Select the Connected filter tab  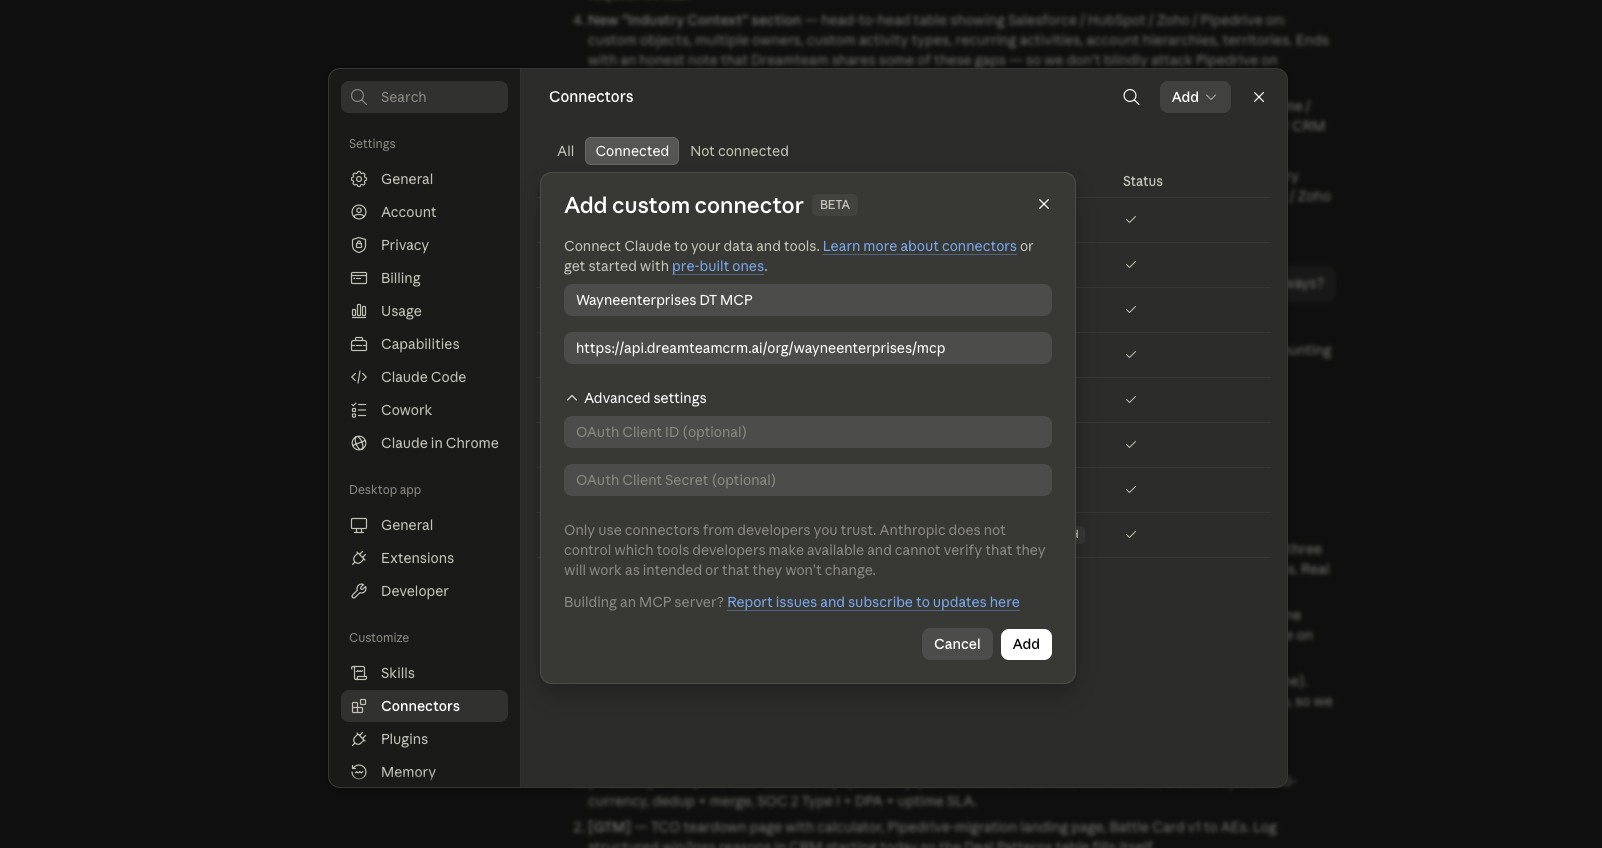632,151
